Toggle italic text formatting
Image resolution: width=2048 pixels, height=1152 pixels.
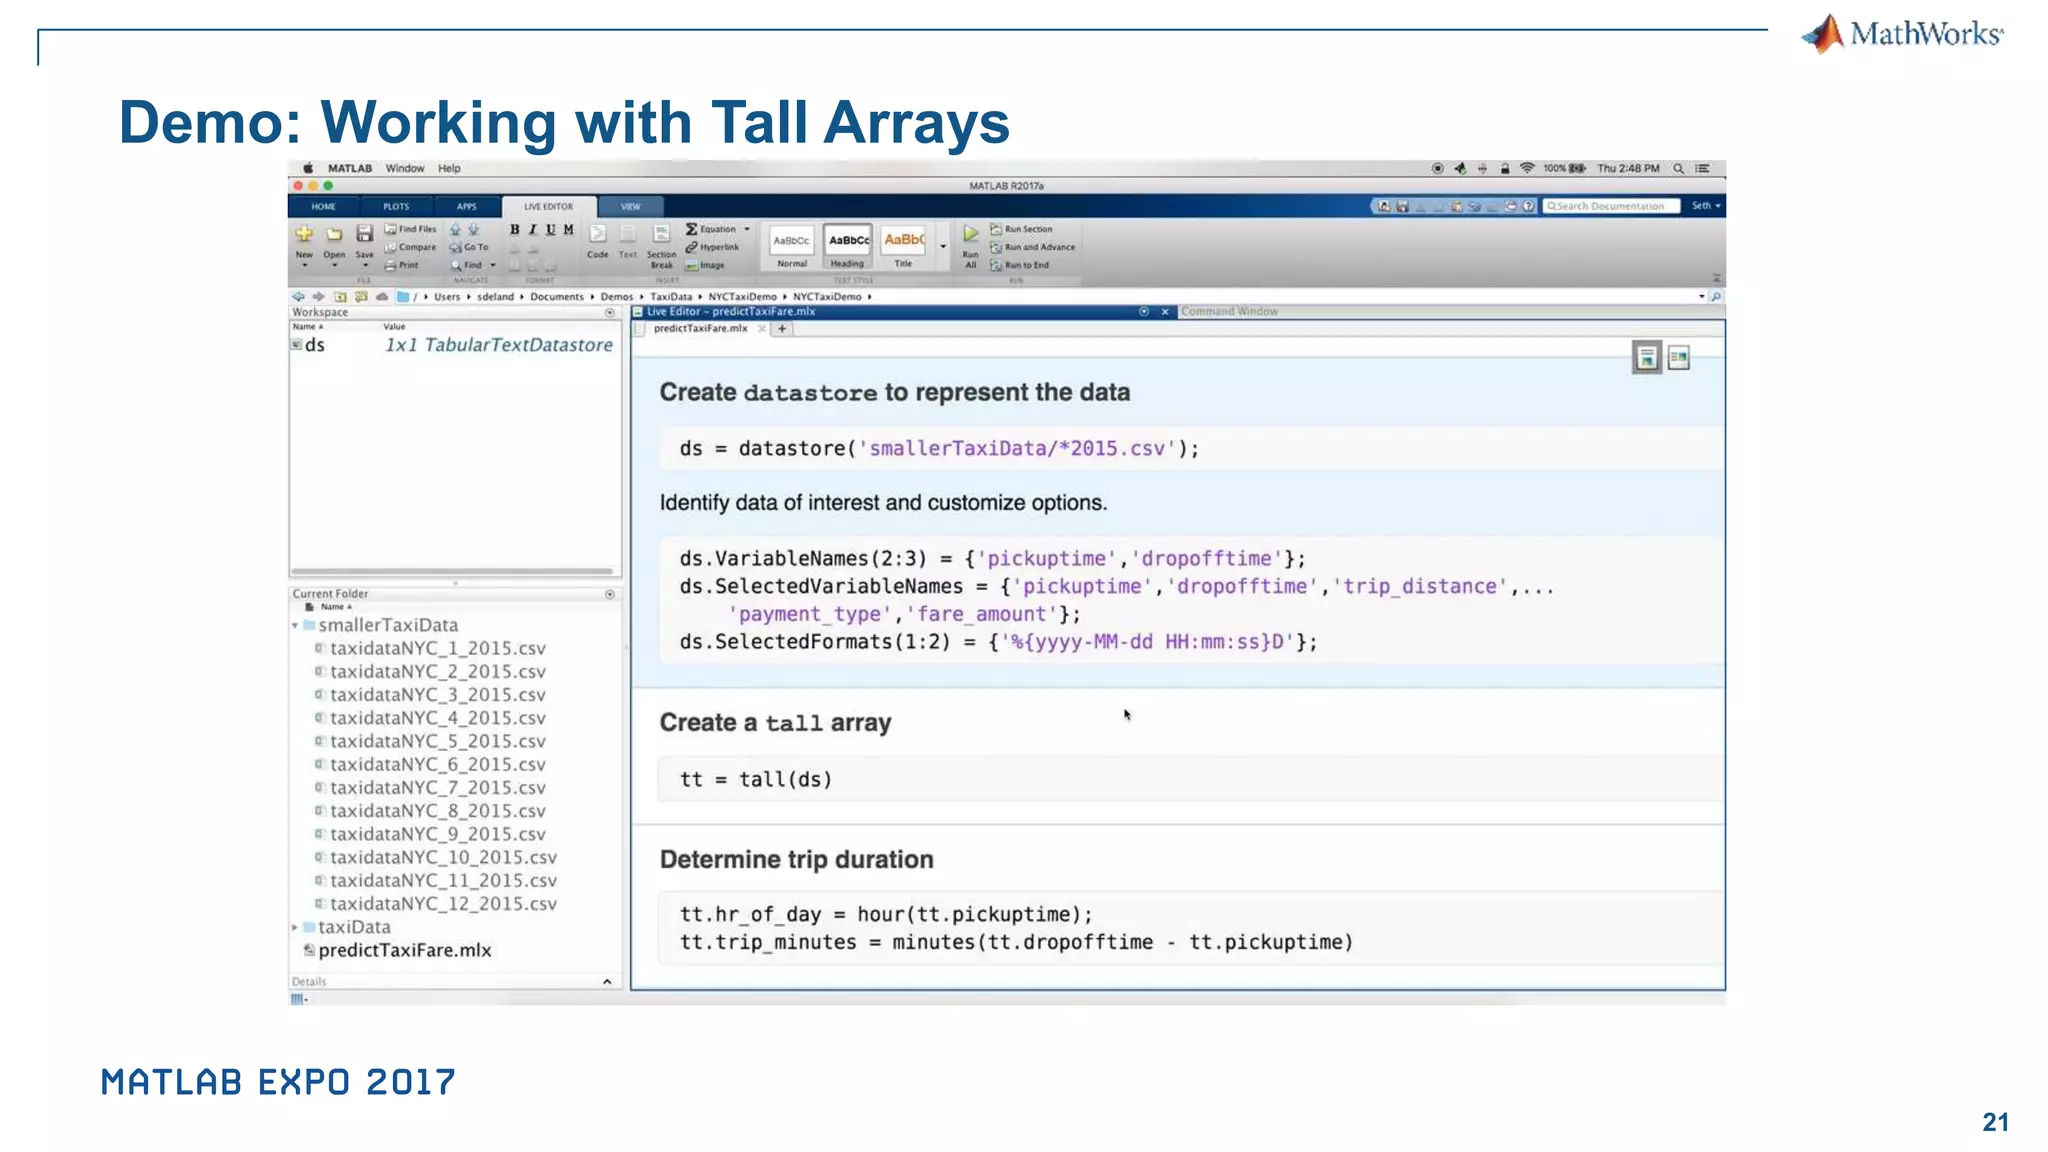[532, 229]
